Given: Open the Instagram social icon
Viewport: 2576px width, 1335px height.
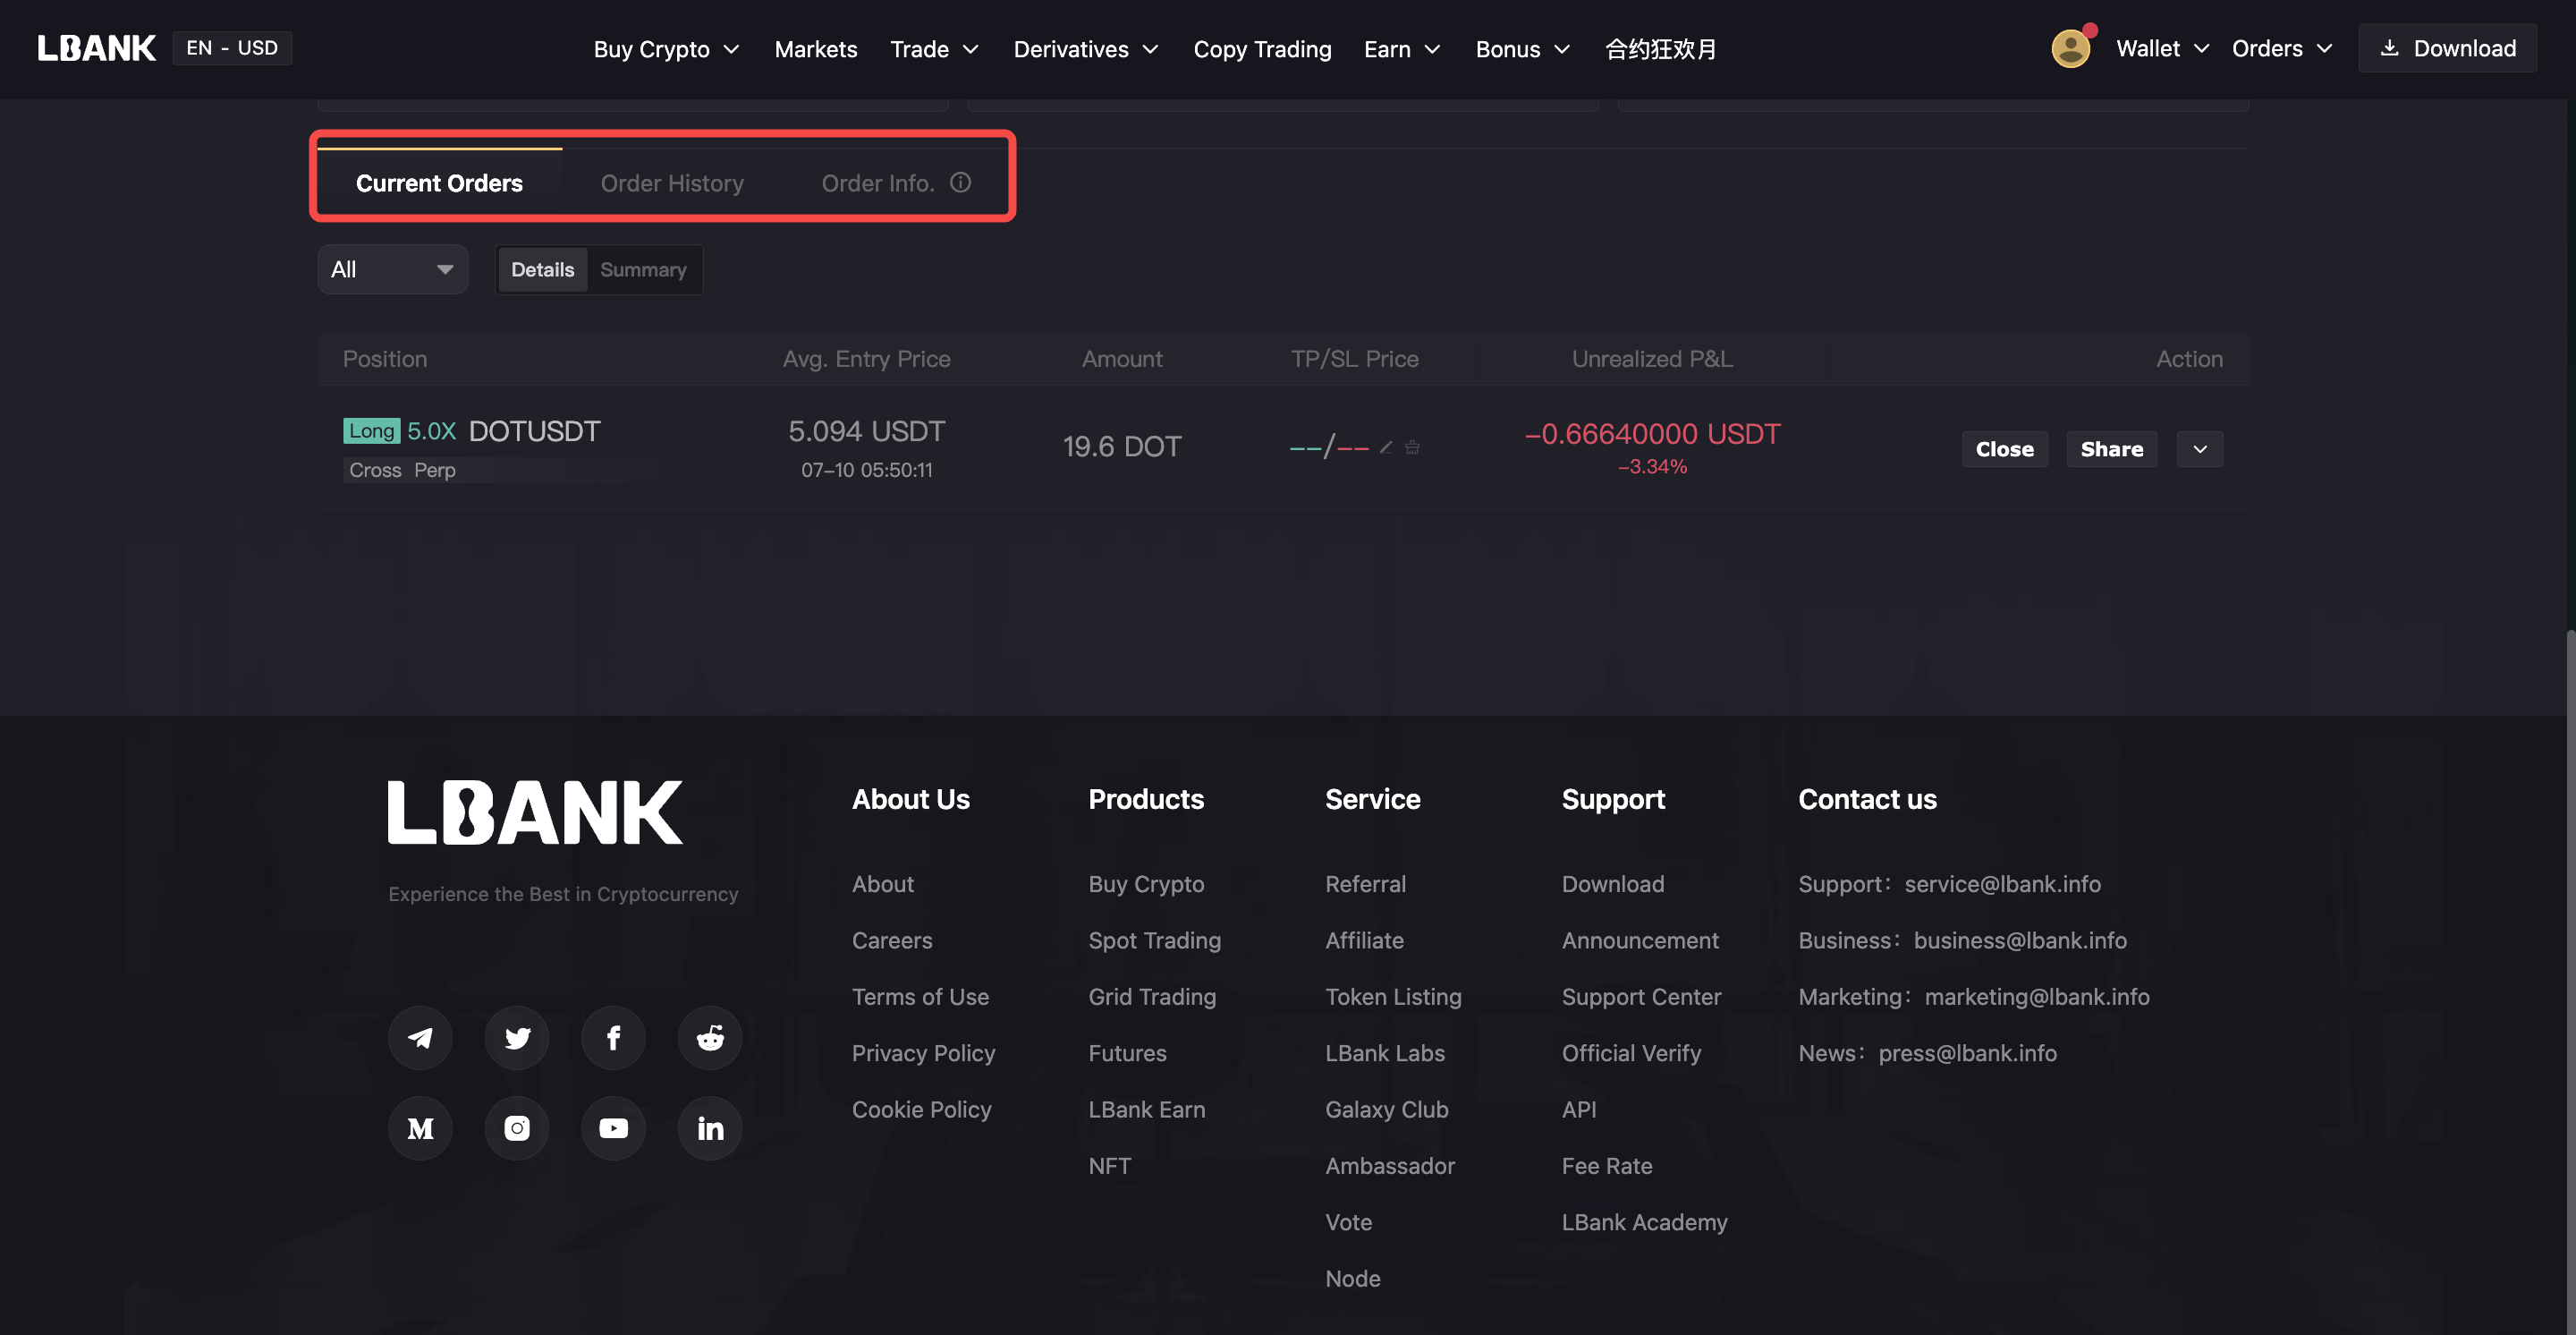Looking at the screenshot, I should point(517,1128).
